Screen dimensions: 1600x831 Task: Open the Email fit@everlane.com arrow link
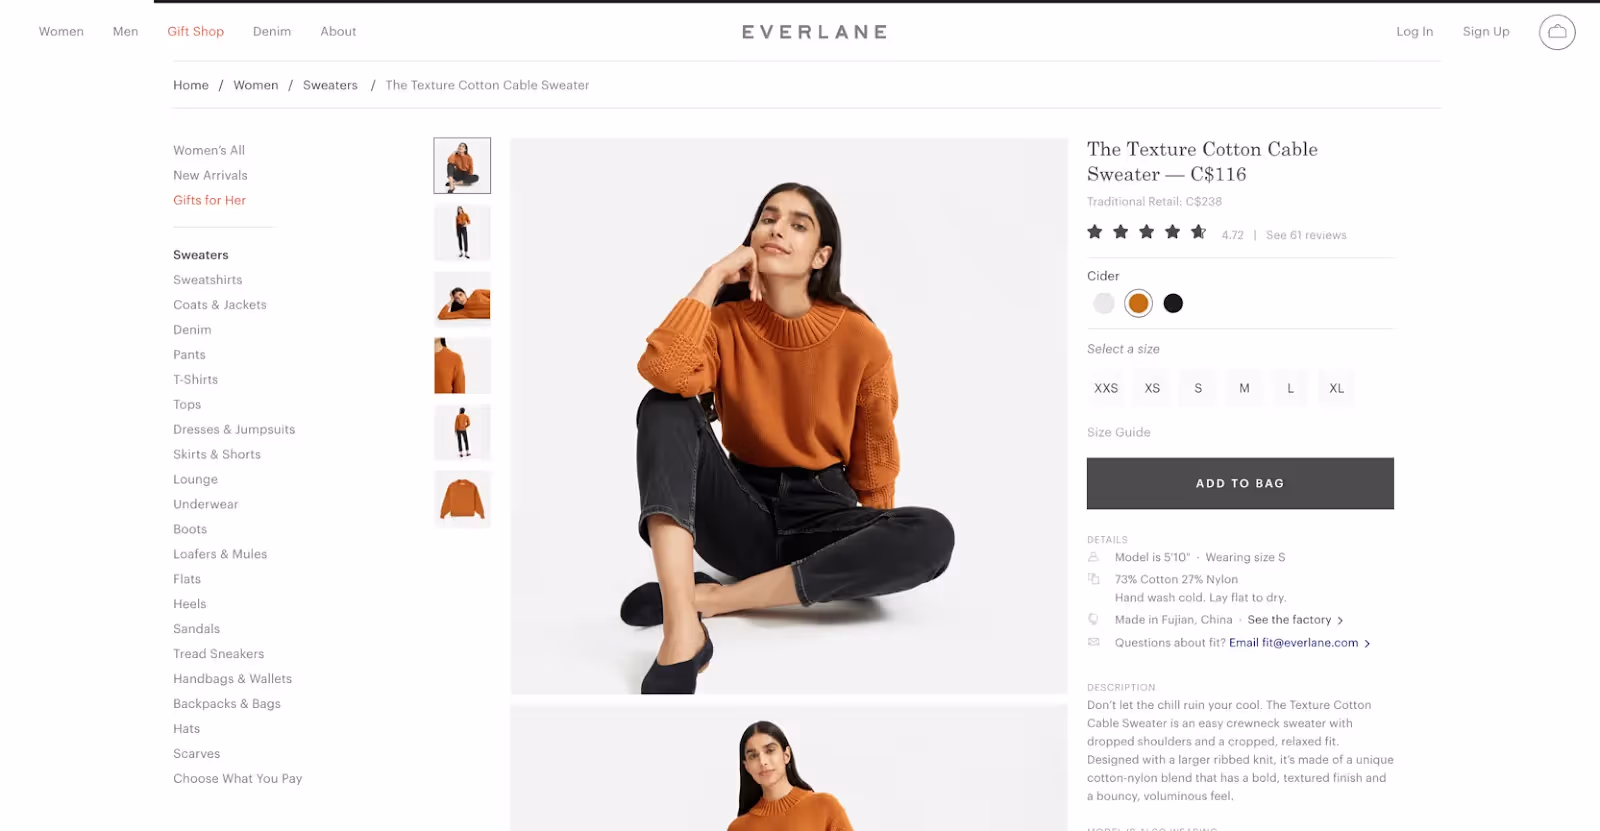coord(1299,643)
